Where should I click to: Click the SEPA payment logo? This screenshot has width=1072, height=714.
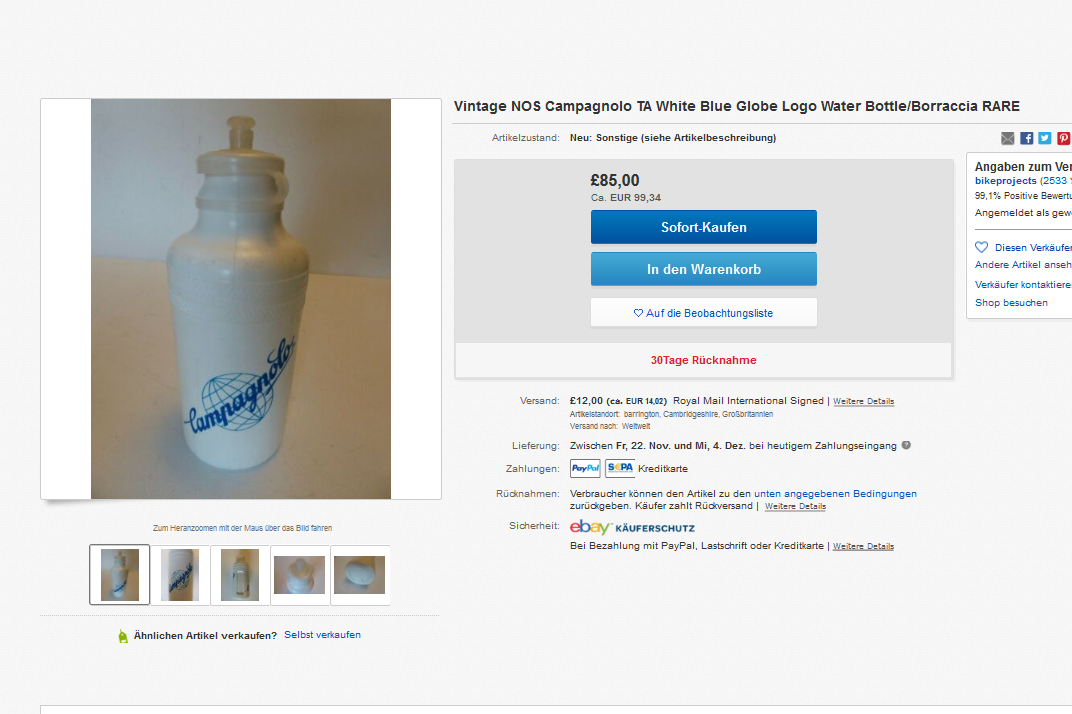pos(620,468)
